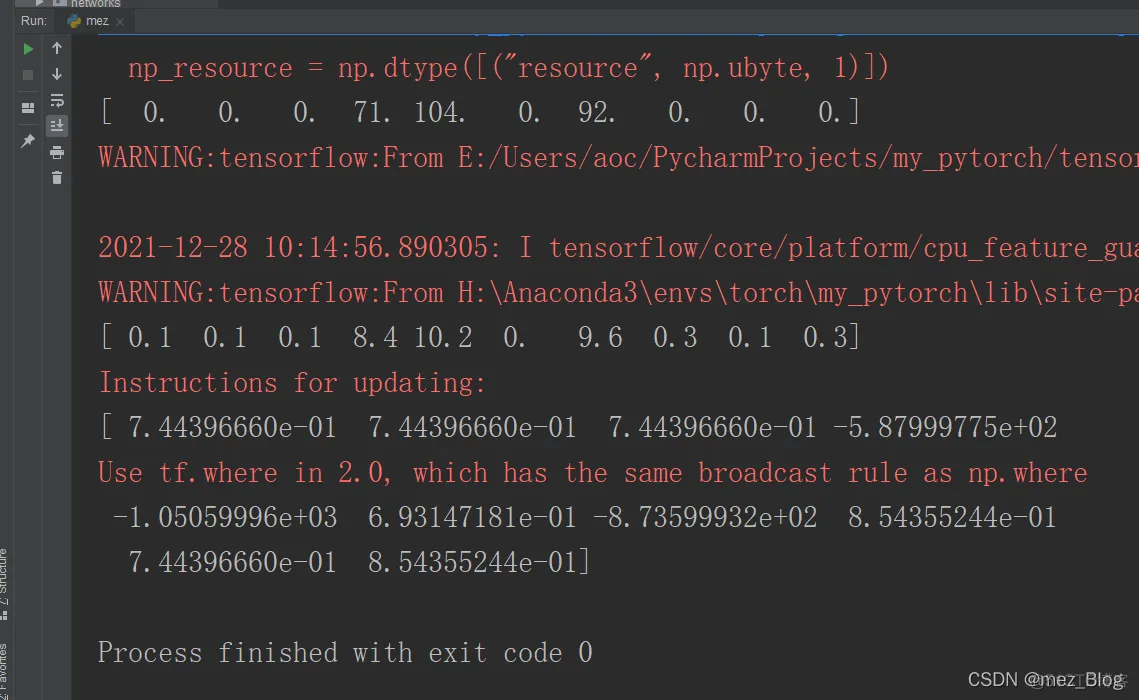Toggle scroll to end of output
The width and height of the screenshot is (1139, 700).
pyautogui.click(x=57, y=126)
